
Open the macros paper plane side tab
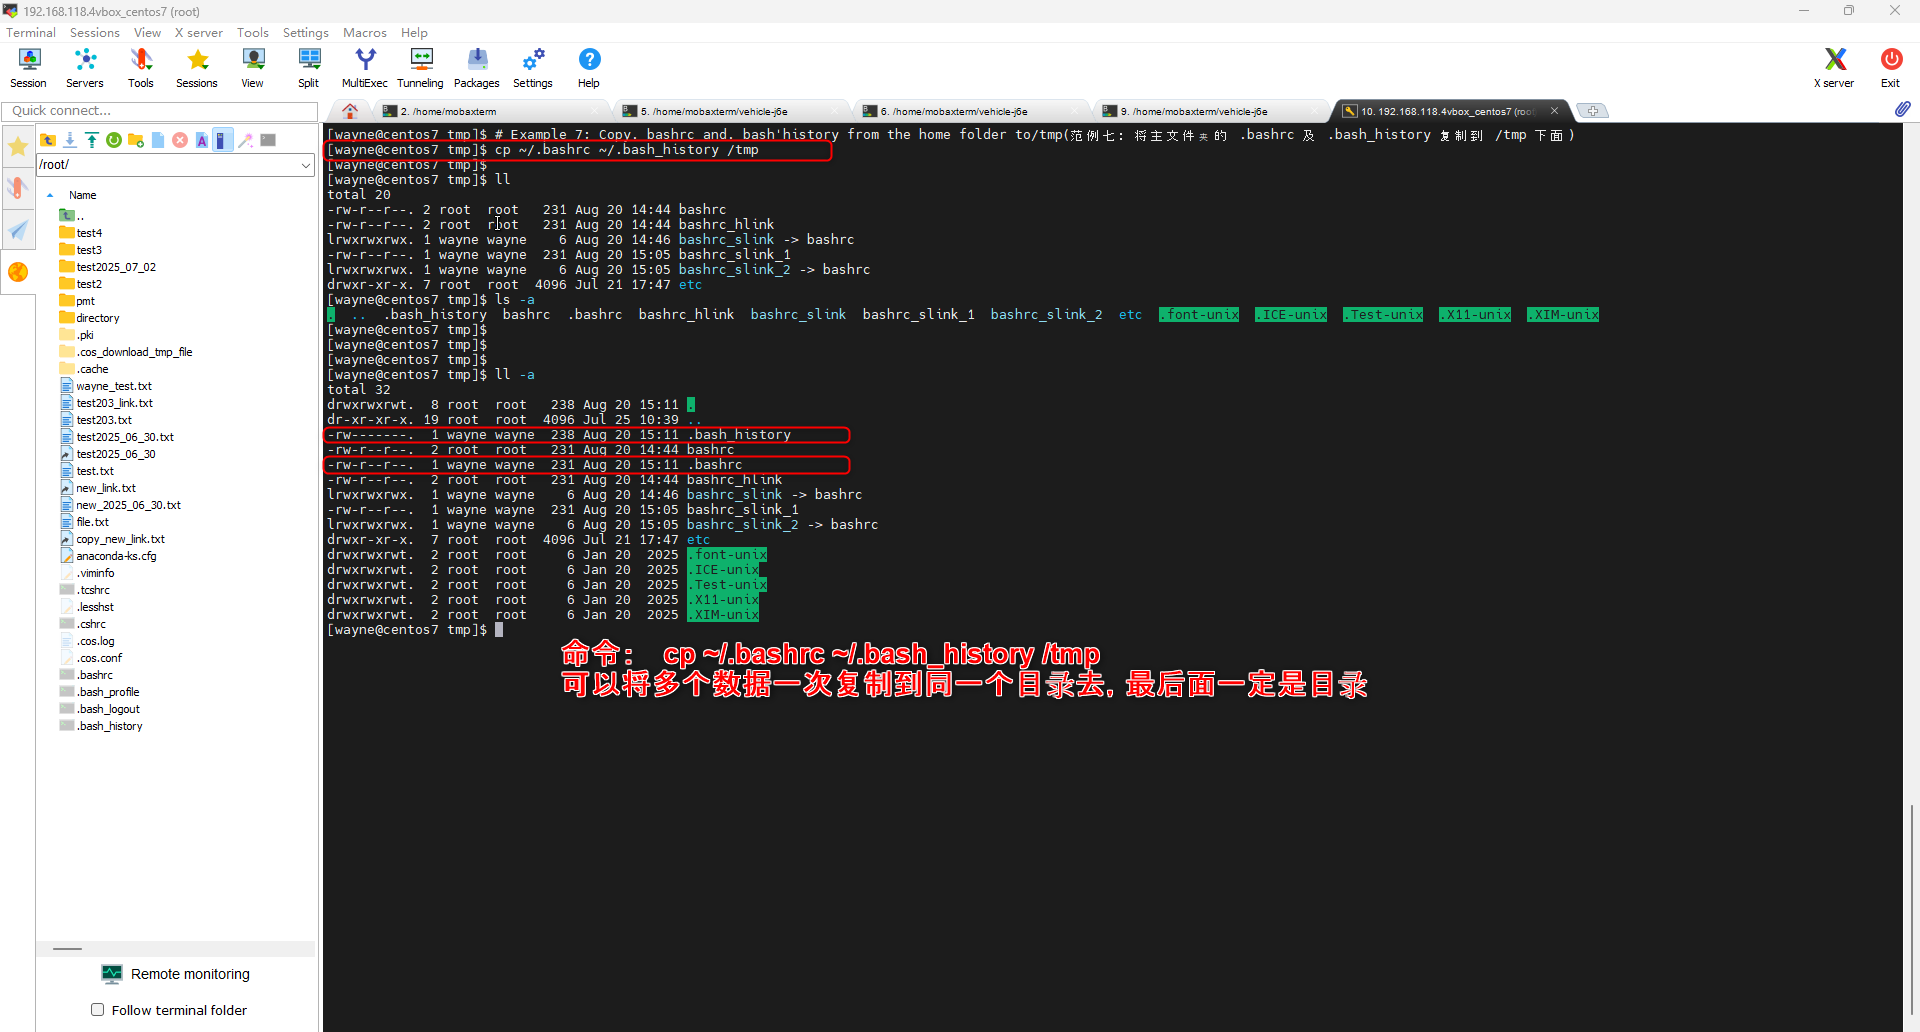(18, 230)
